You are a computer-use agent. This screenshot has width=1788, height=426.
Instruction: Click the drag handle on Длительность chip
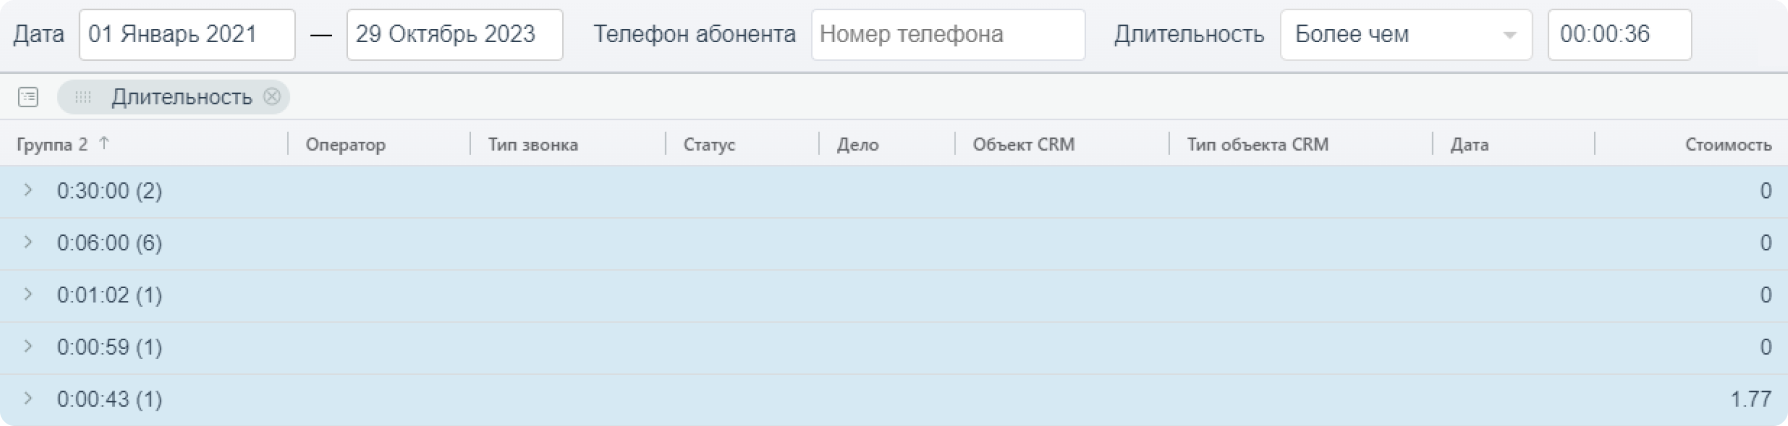pyautogui.click(x=83, y=97)
